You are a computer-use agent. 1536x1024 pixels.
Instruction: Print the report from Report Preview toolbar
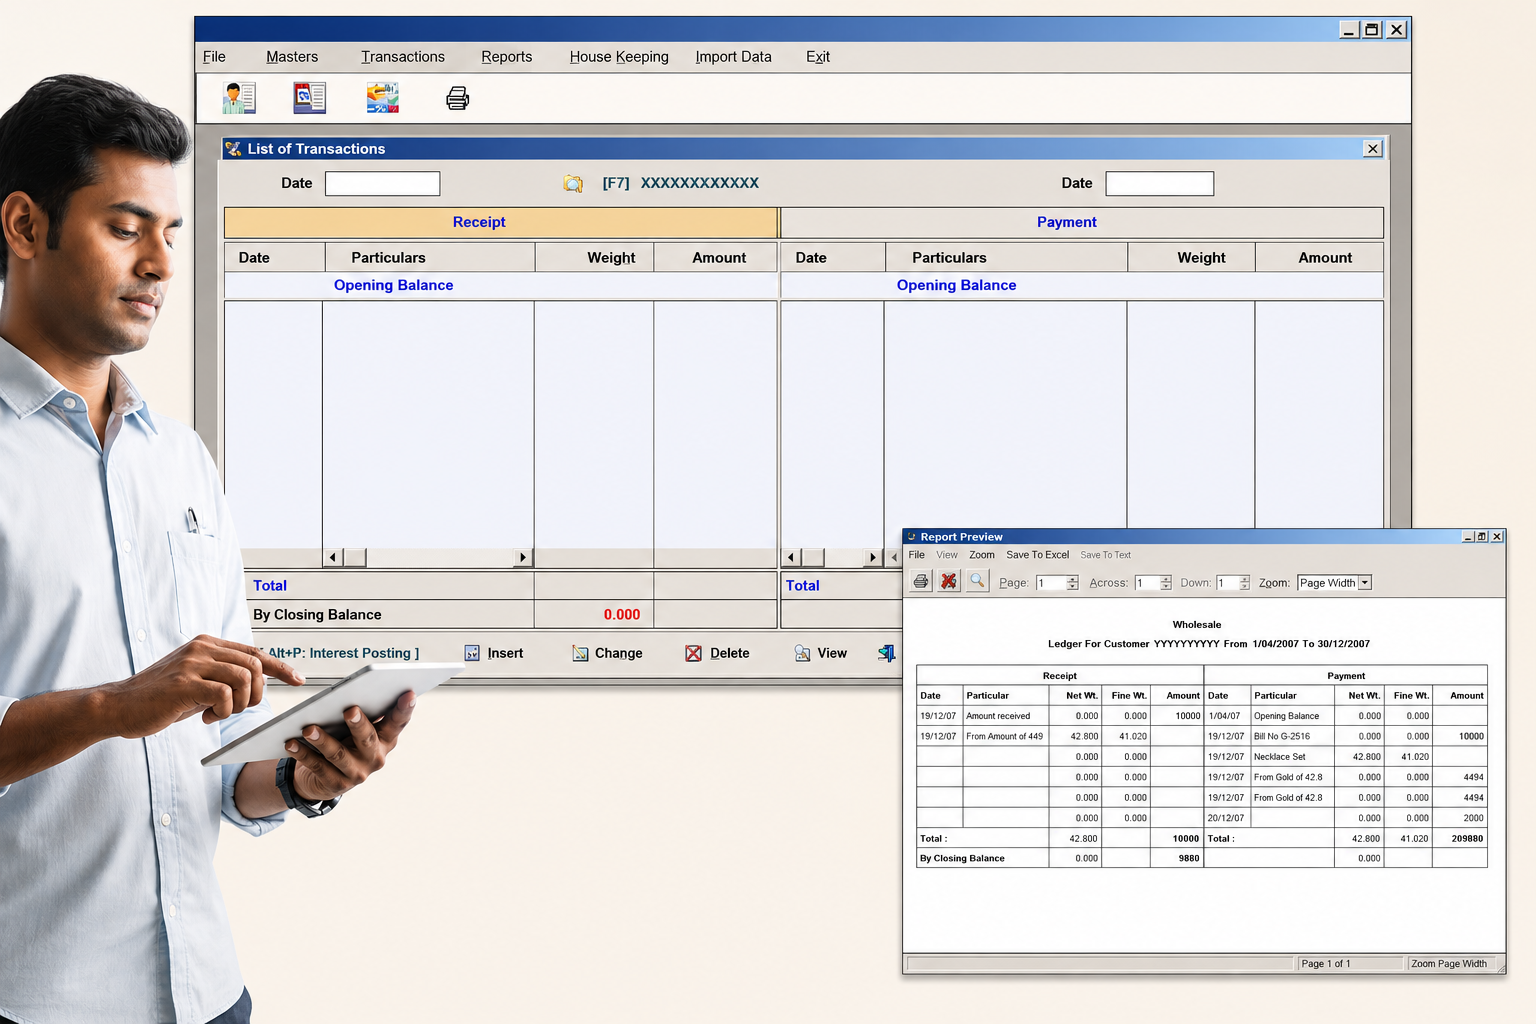pos(921,581)
